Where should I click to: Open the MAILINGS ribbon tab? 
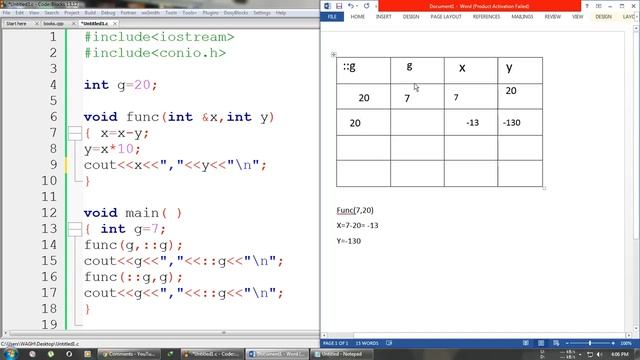[522, 17]
